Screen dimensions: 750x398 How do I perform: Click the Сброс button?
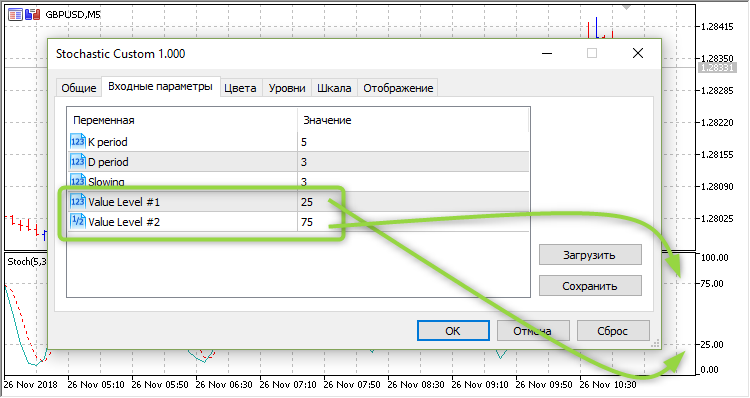613,331
